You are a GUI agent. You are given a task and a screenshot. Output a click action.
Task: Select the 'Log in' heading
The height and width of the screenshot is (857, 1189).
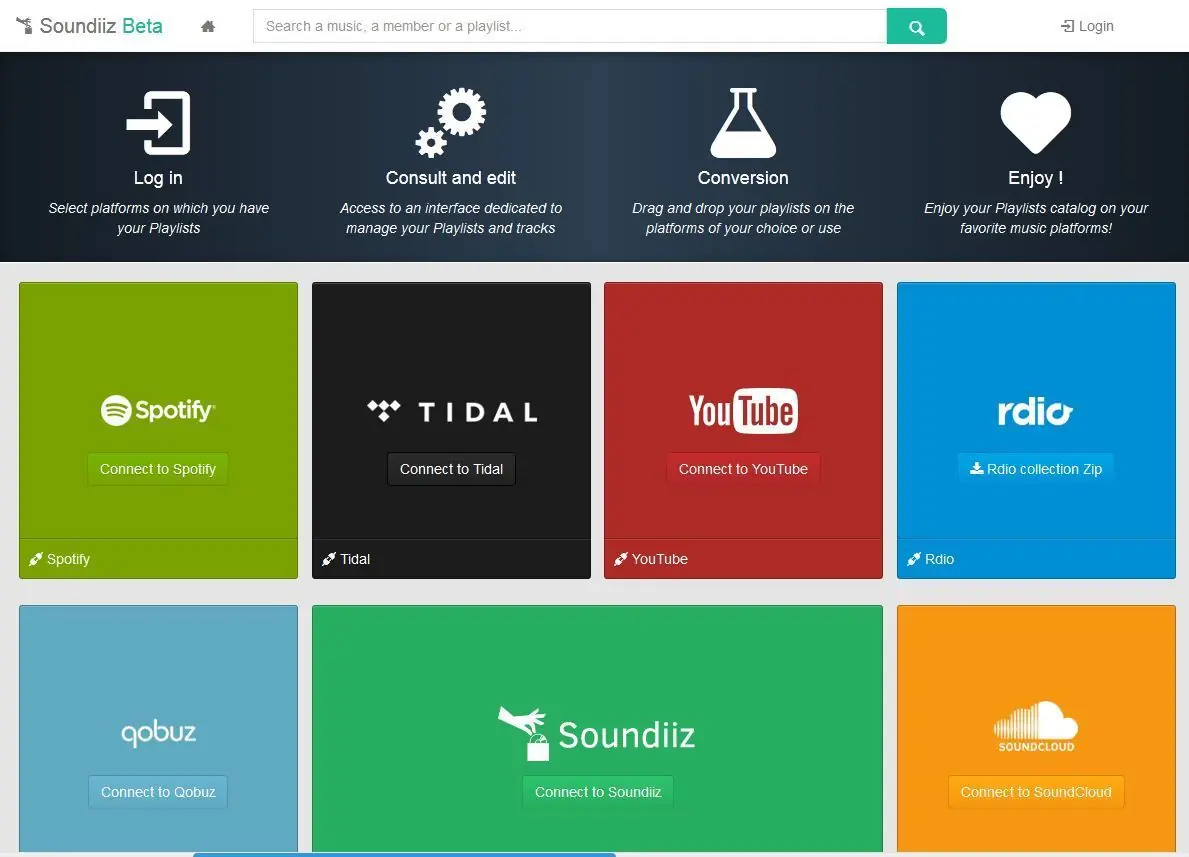click(x=158, y=177)
